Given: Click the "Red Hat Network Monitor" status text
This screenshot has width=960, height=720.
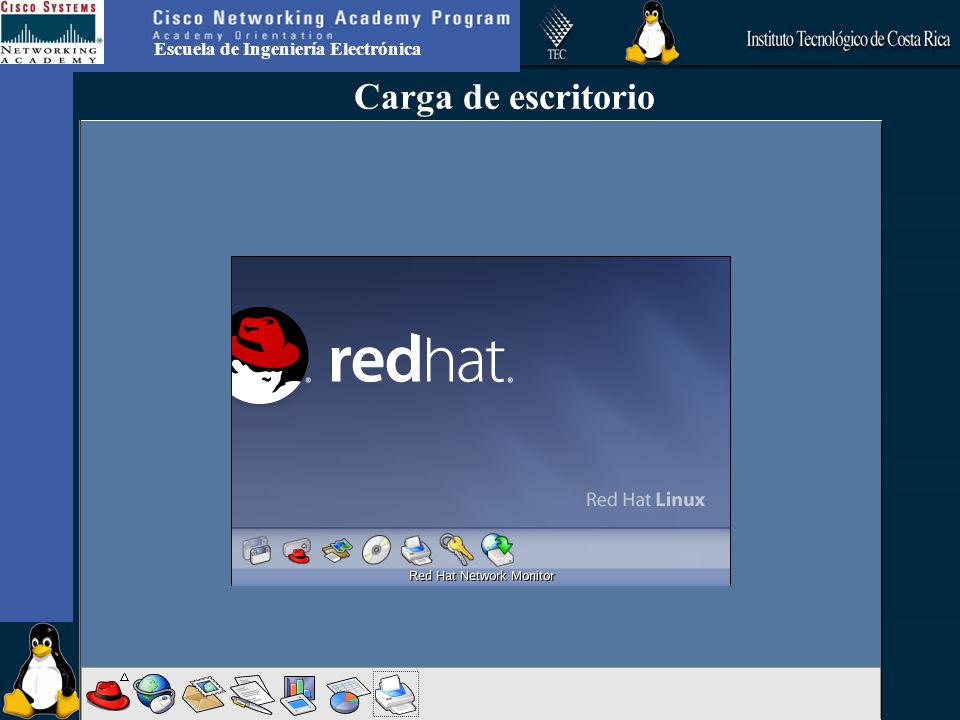Looking at the screenshot, I should (481, 576).
